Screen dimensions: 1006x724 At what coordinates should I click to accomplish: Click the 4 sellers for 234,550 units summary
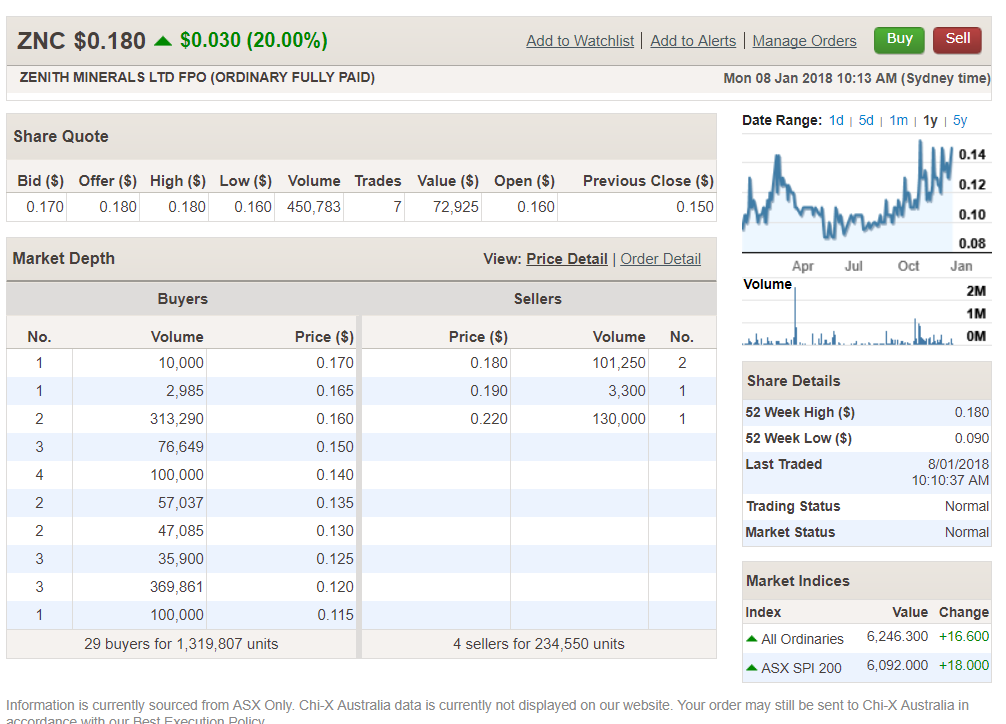[538, 644]
